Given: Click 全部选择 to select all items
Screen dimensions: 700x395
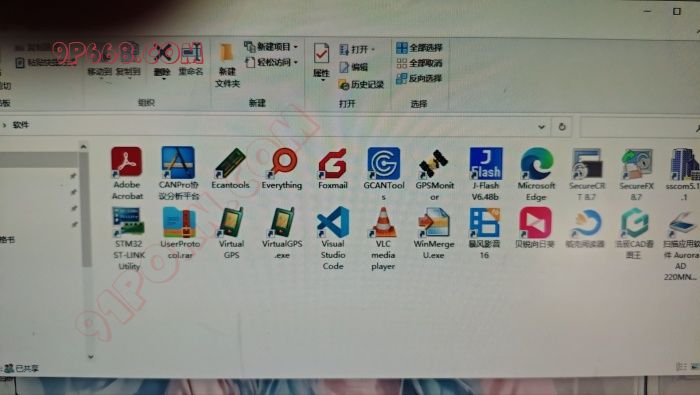Looking at the screenshot, I should point(419,47).
